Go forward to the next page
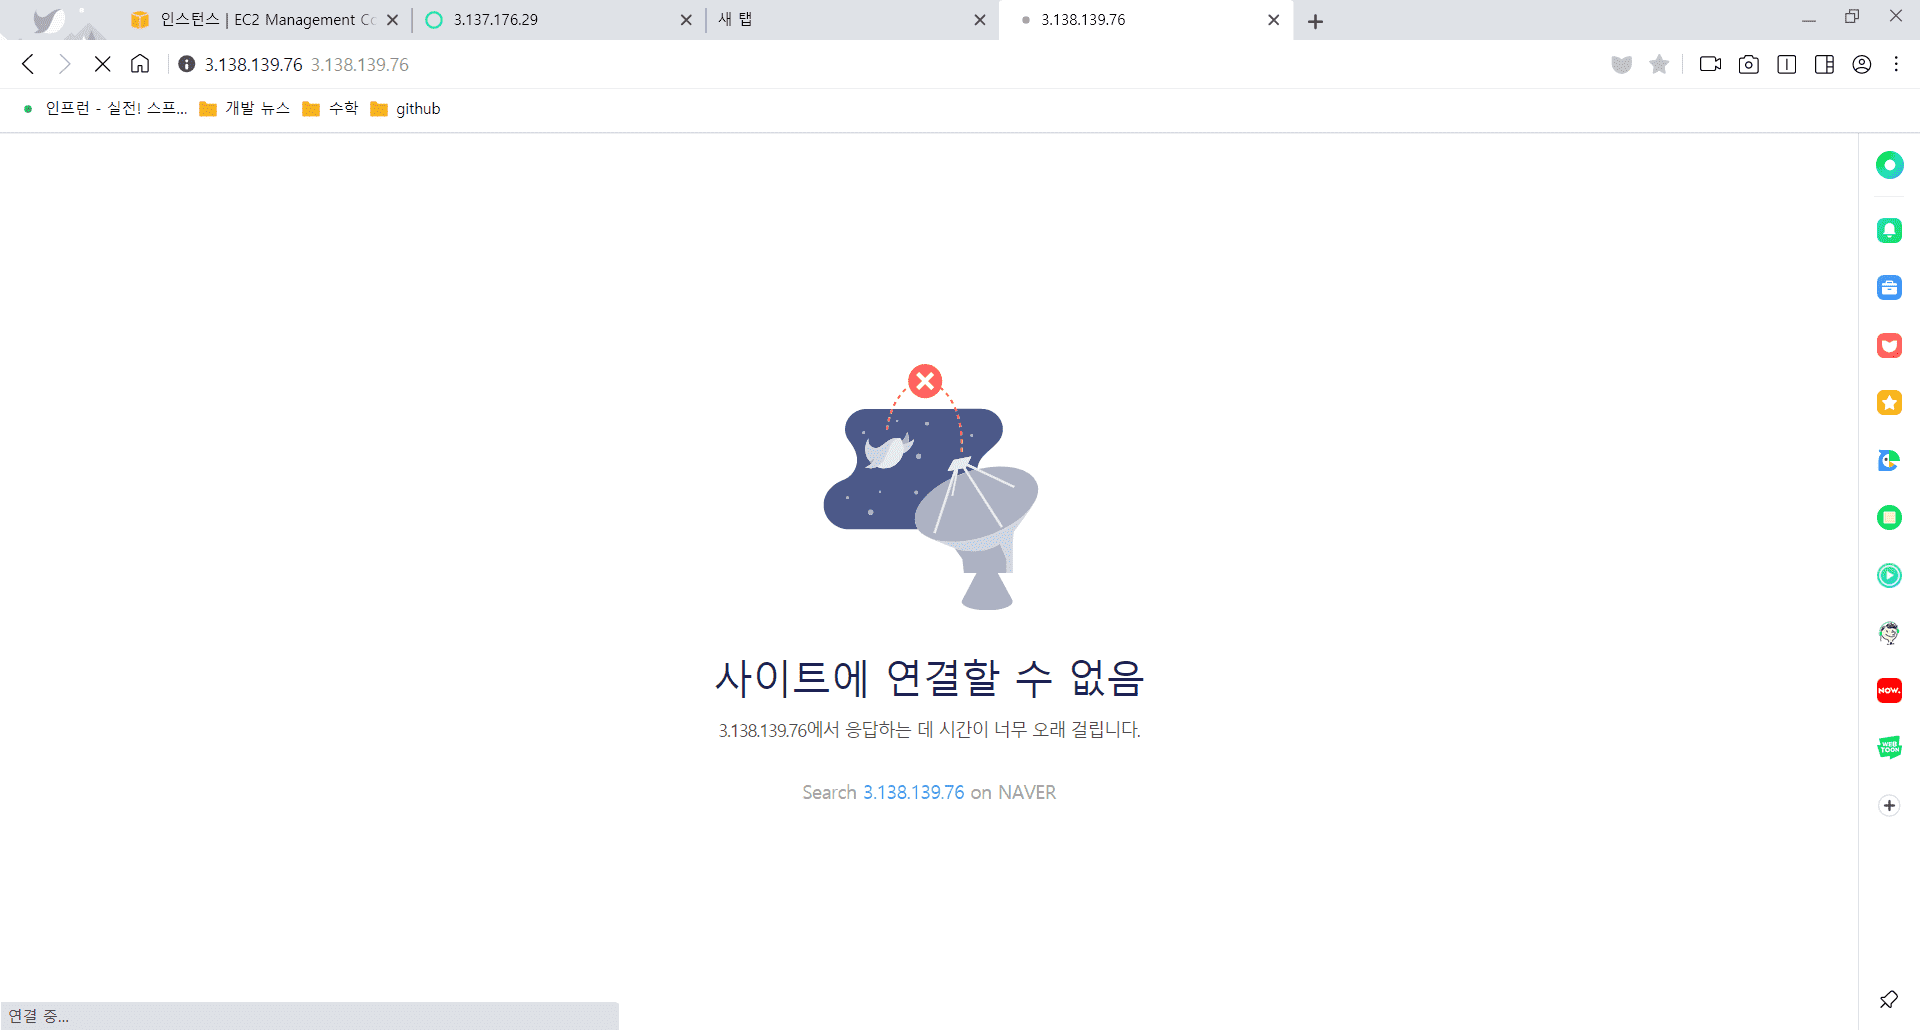 (65, 64)
